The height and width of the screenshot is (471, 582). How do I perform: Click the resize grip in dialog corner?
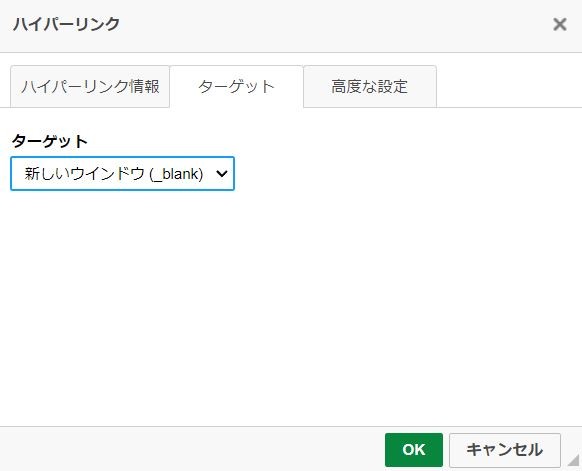[x=573, y=459]
